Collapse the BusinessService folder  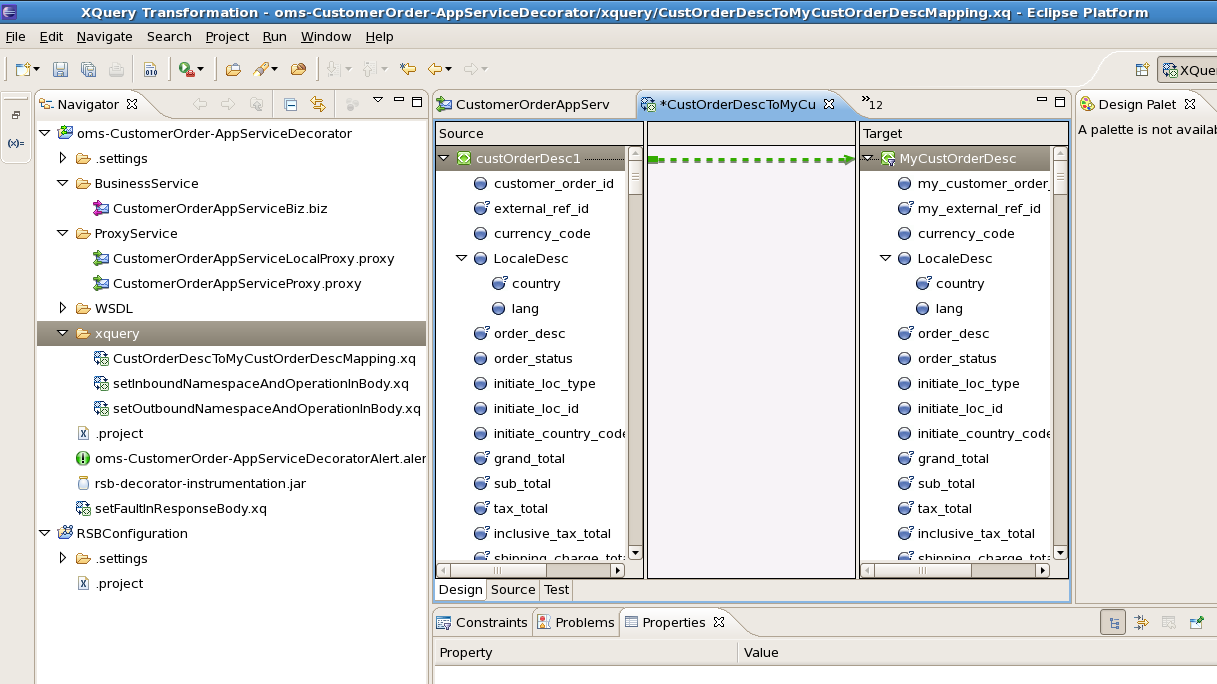(x=63, y=183)
